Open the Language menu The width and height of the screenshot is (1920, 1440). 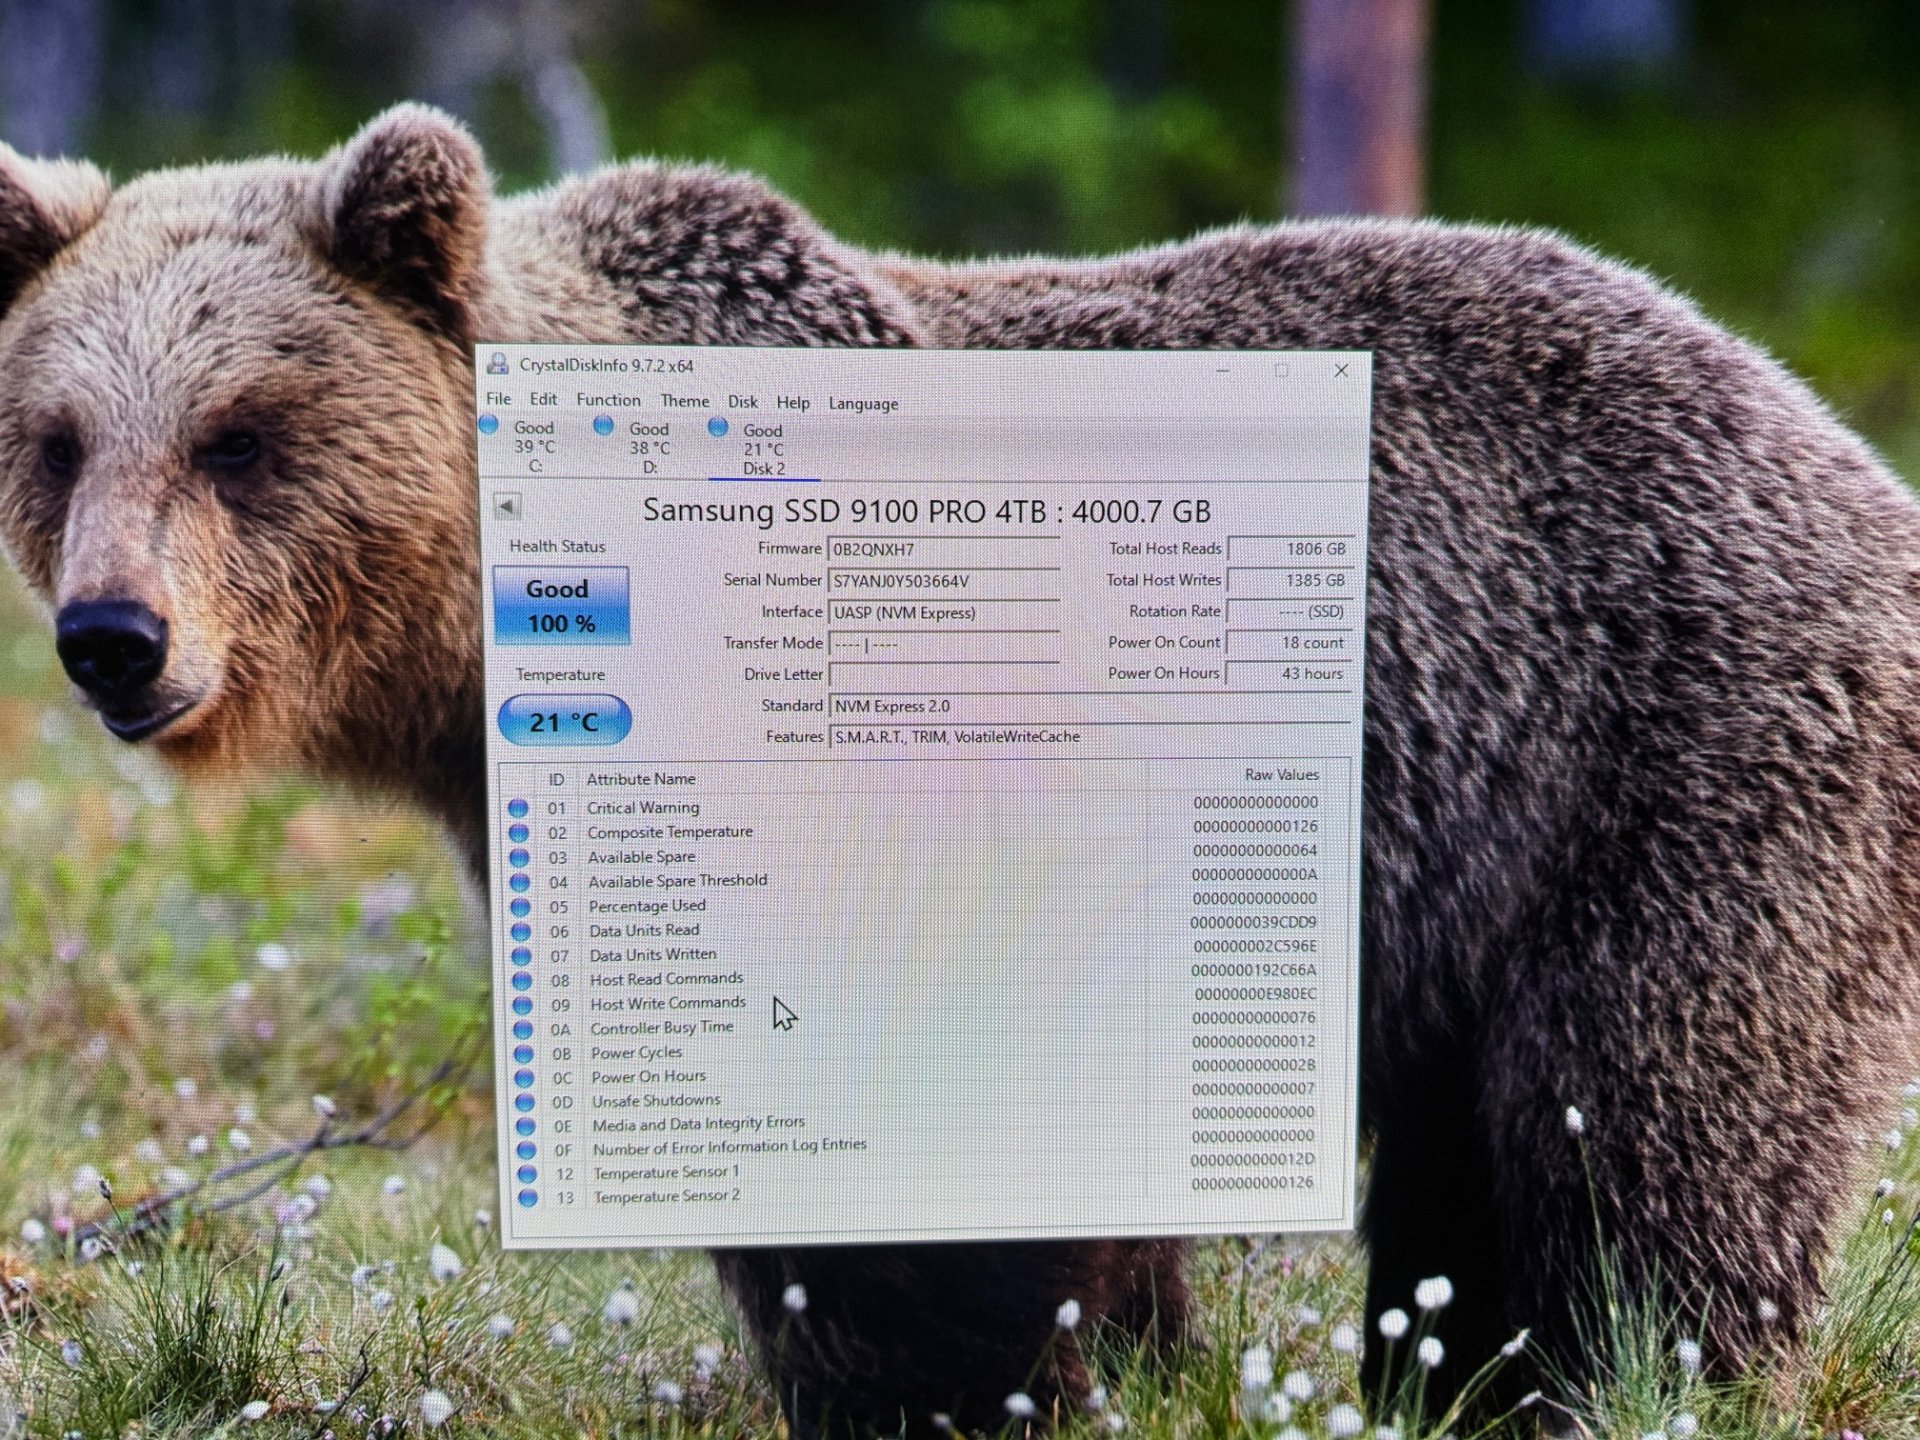(863, 404)
